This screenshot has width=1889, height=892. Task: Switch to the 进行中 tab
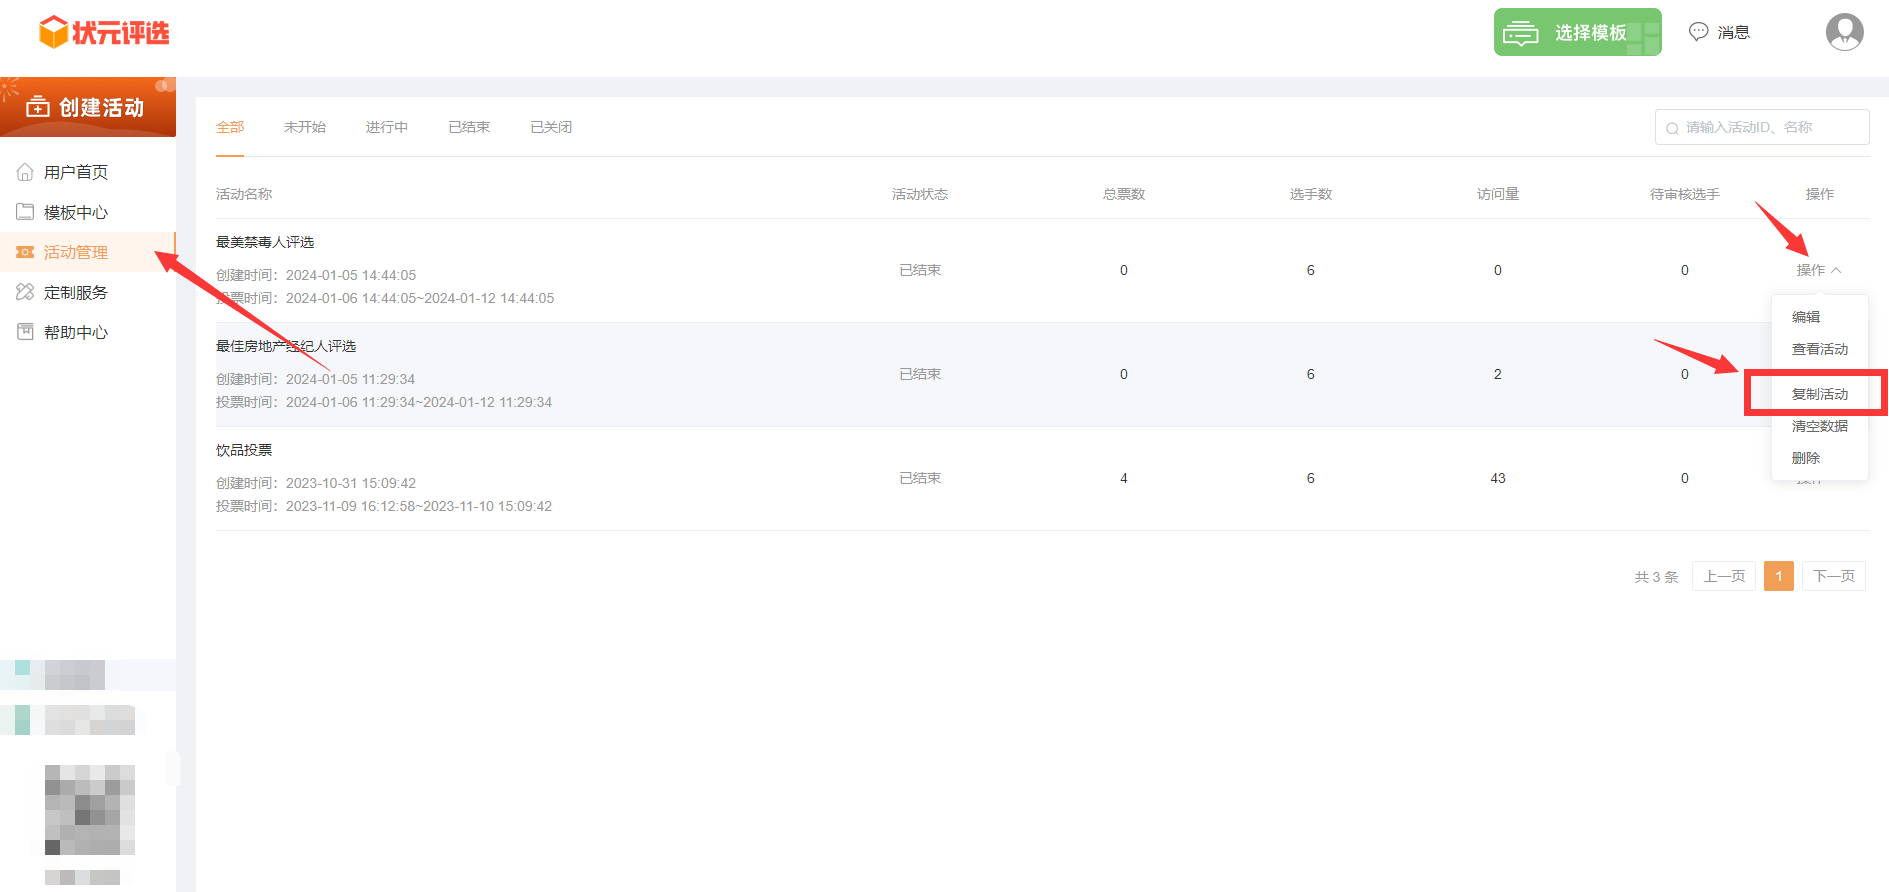coord(386,127)
